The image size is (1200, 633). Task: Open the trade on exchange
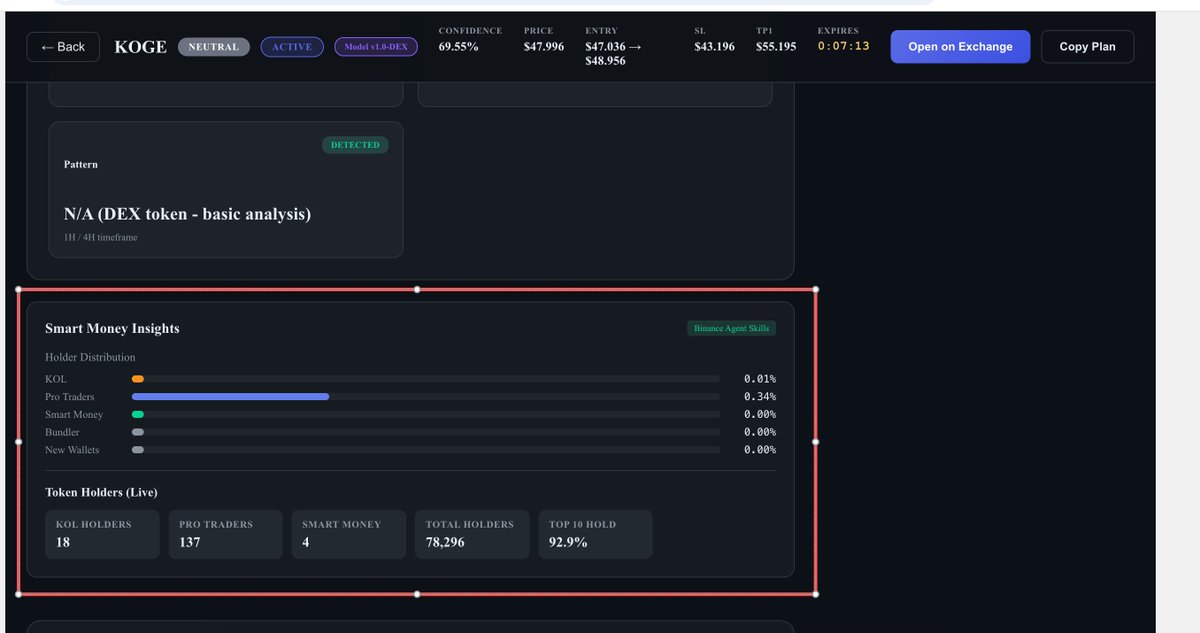click(x=960, y=47)
